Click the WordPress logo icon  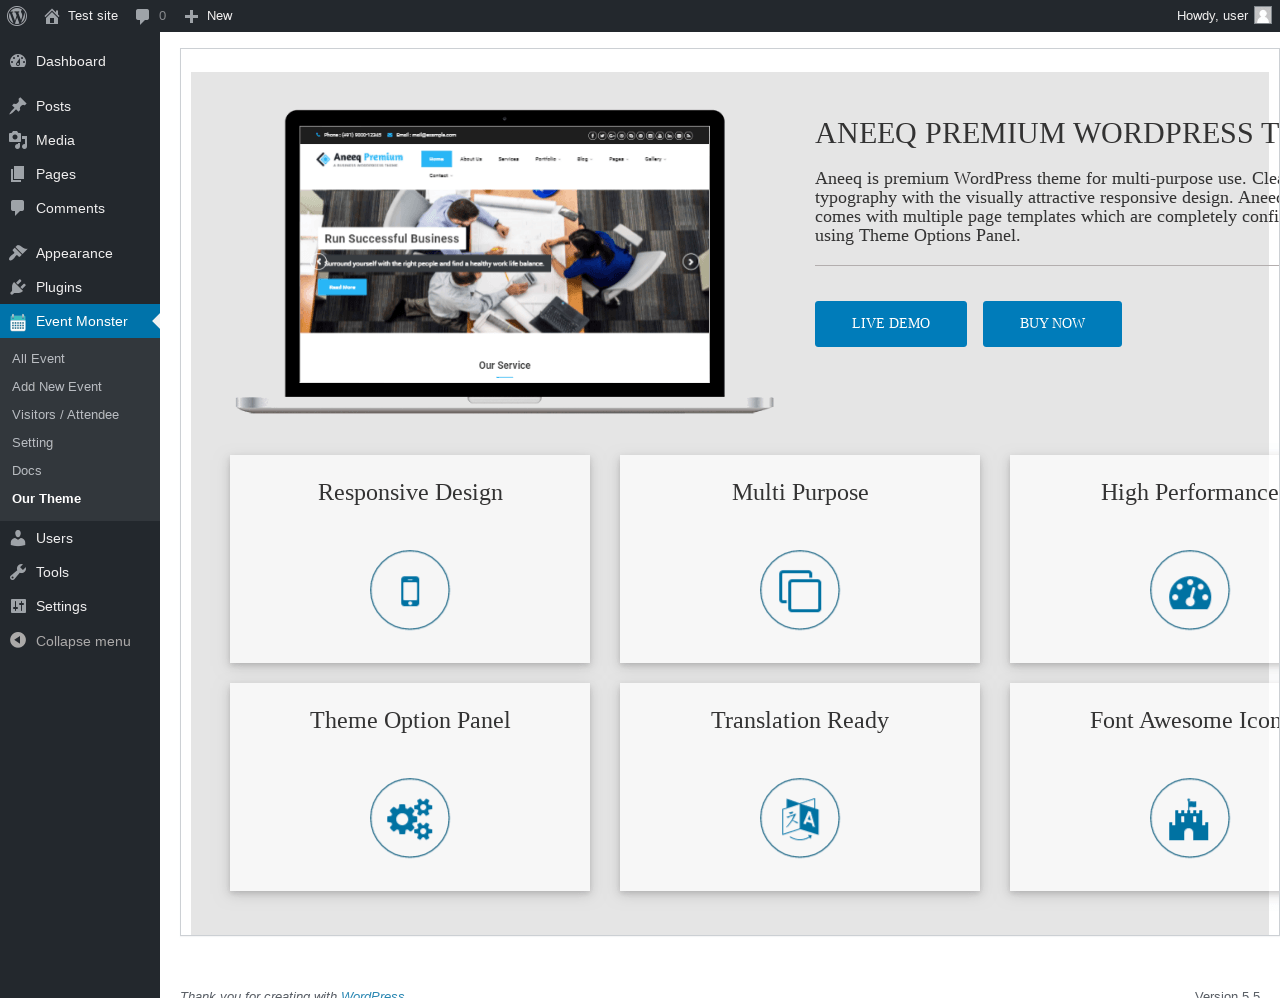(17, 16)
